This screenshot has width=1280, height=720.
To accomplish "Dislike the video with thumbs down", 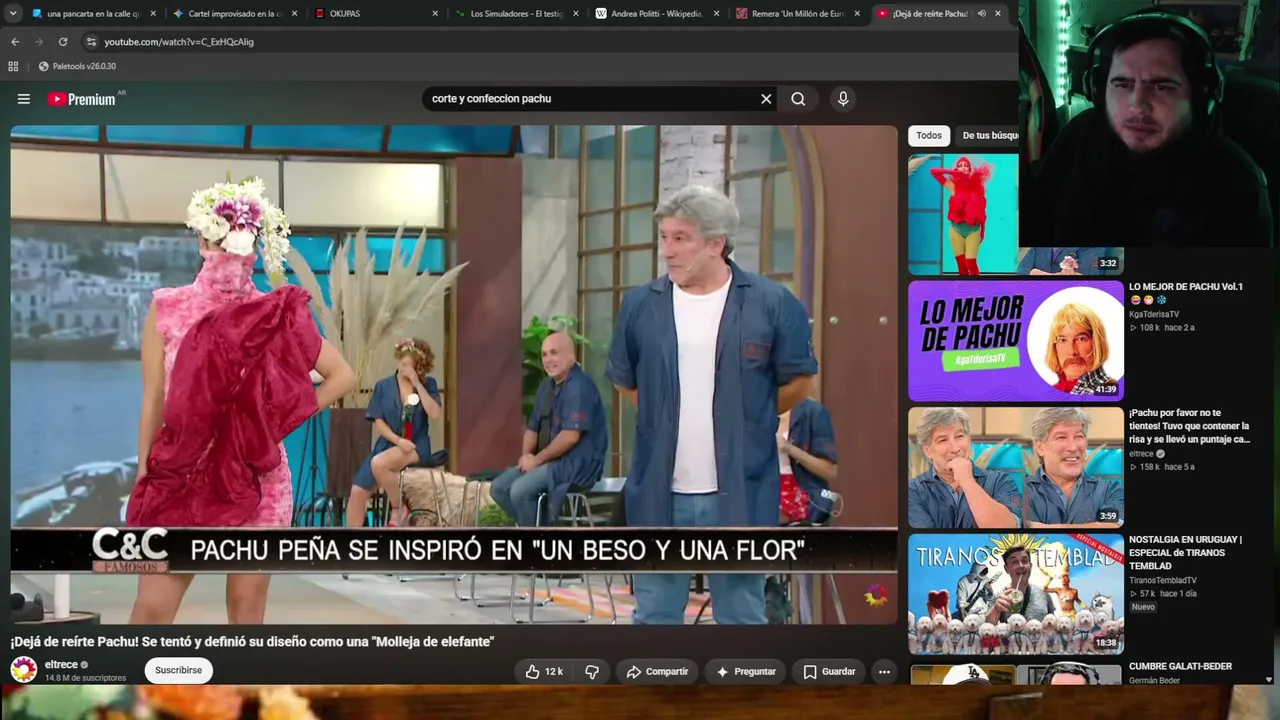I will click(x=591, y=672).
